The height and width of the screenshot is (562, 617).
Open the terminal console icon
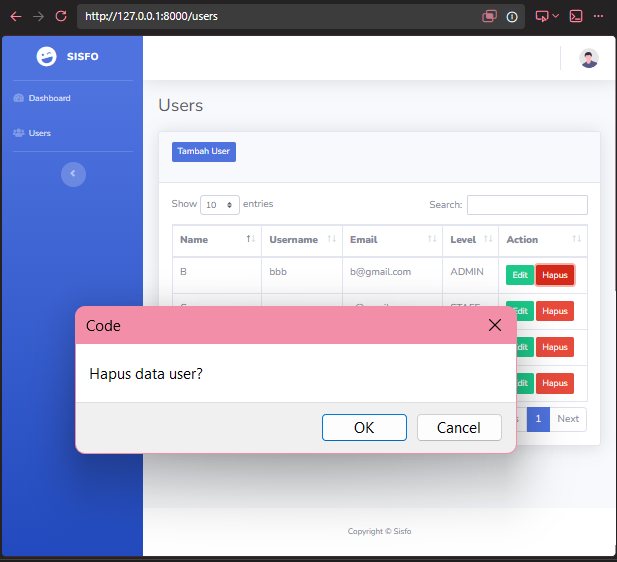pos(576,17)
